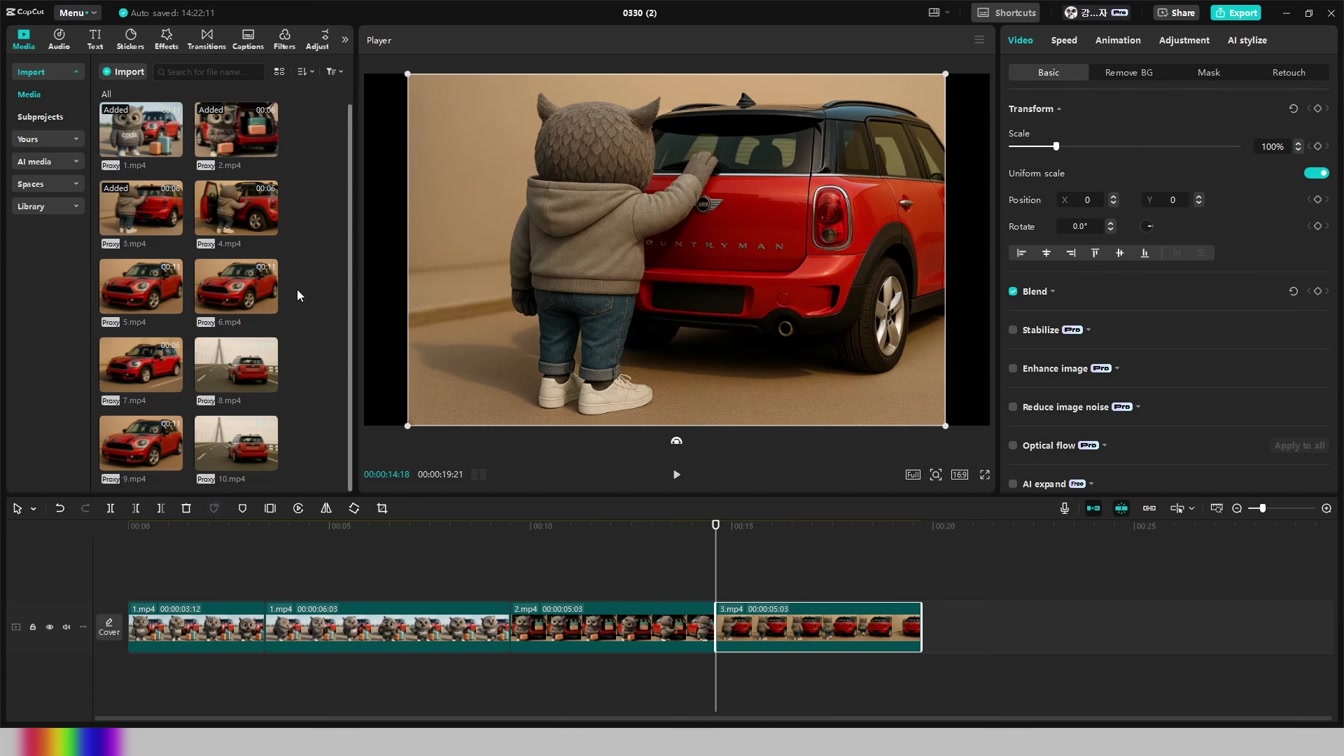This screenshot has height=756, width=1344.
Task: Expand the Library section
Action: 47,206
